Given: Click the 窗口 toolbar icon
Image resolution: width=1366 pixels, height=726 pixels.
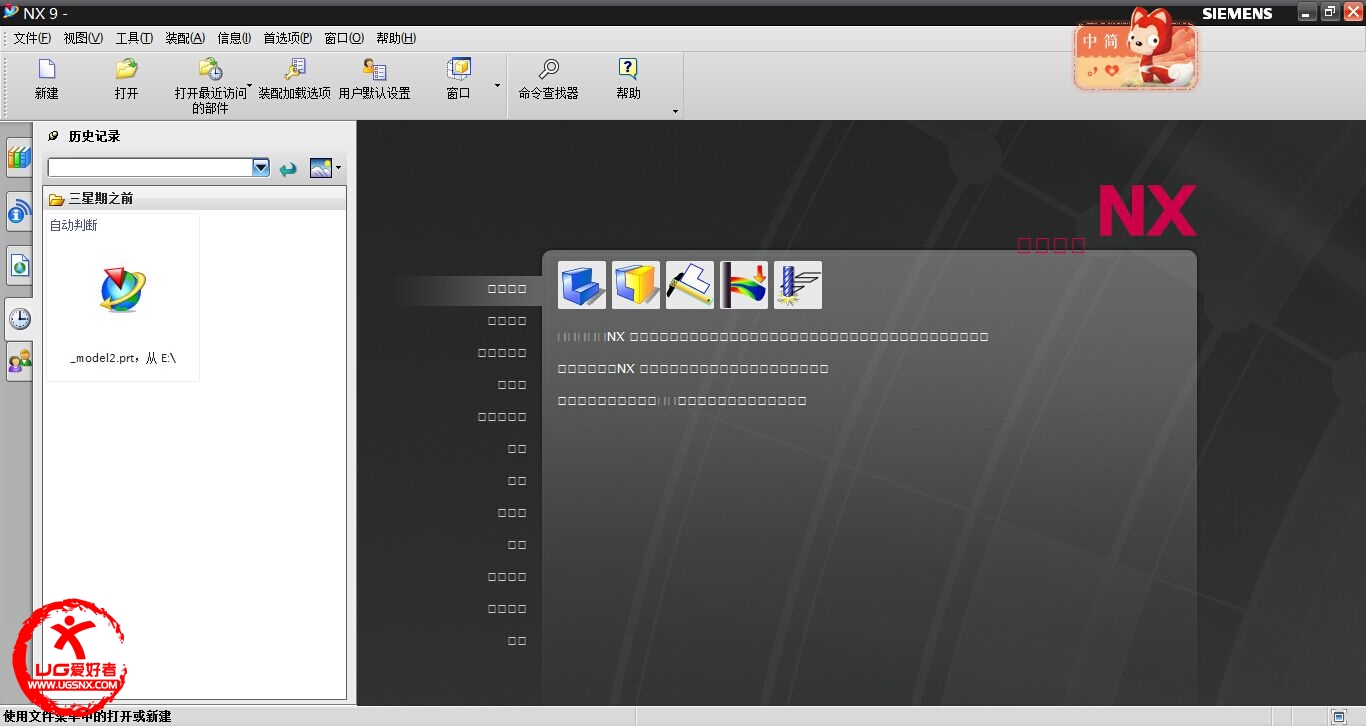Looking at the screenshot, I should pos(459,69).
